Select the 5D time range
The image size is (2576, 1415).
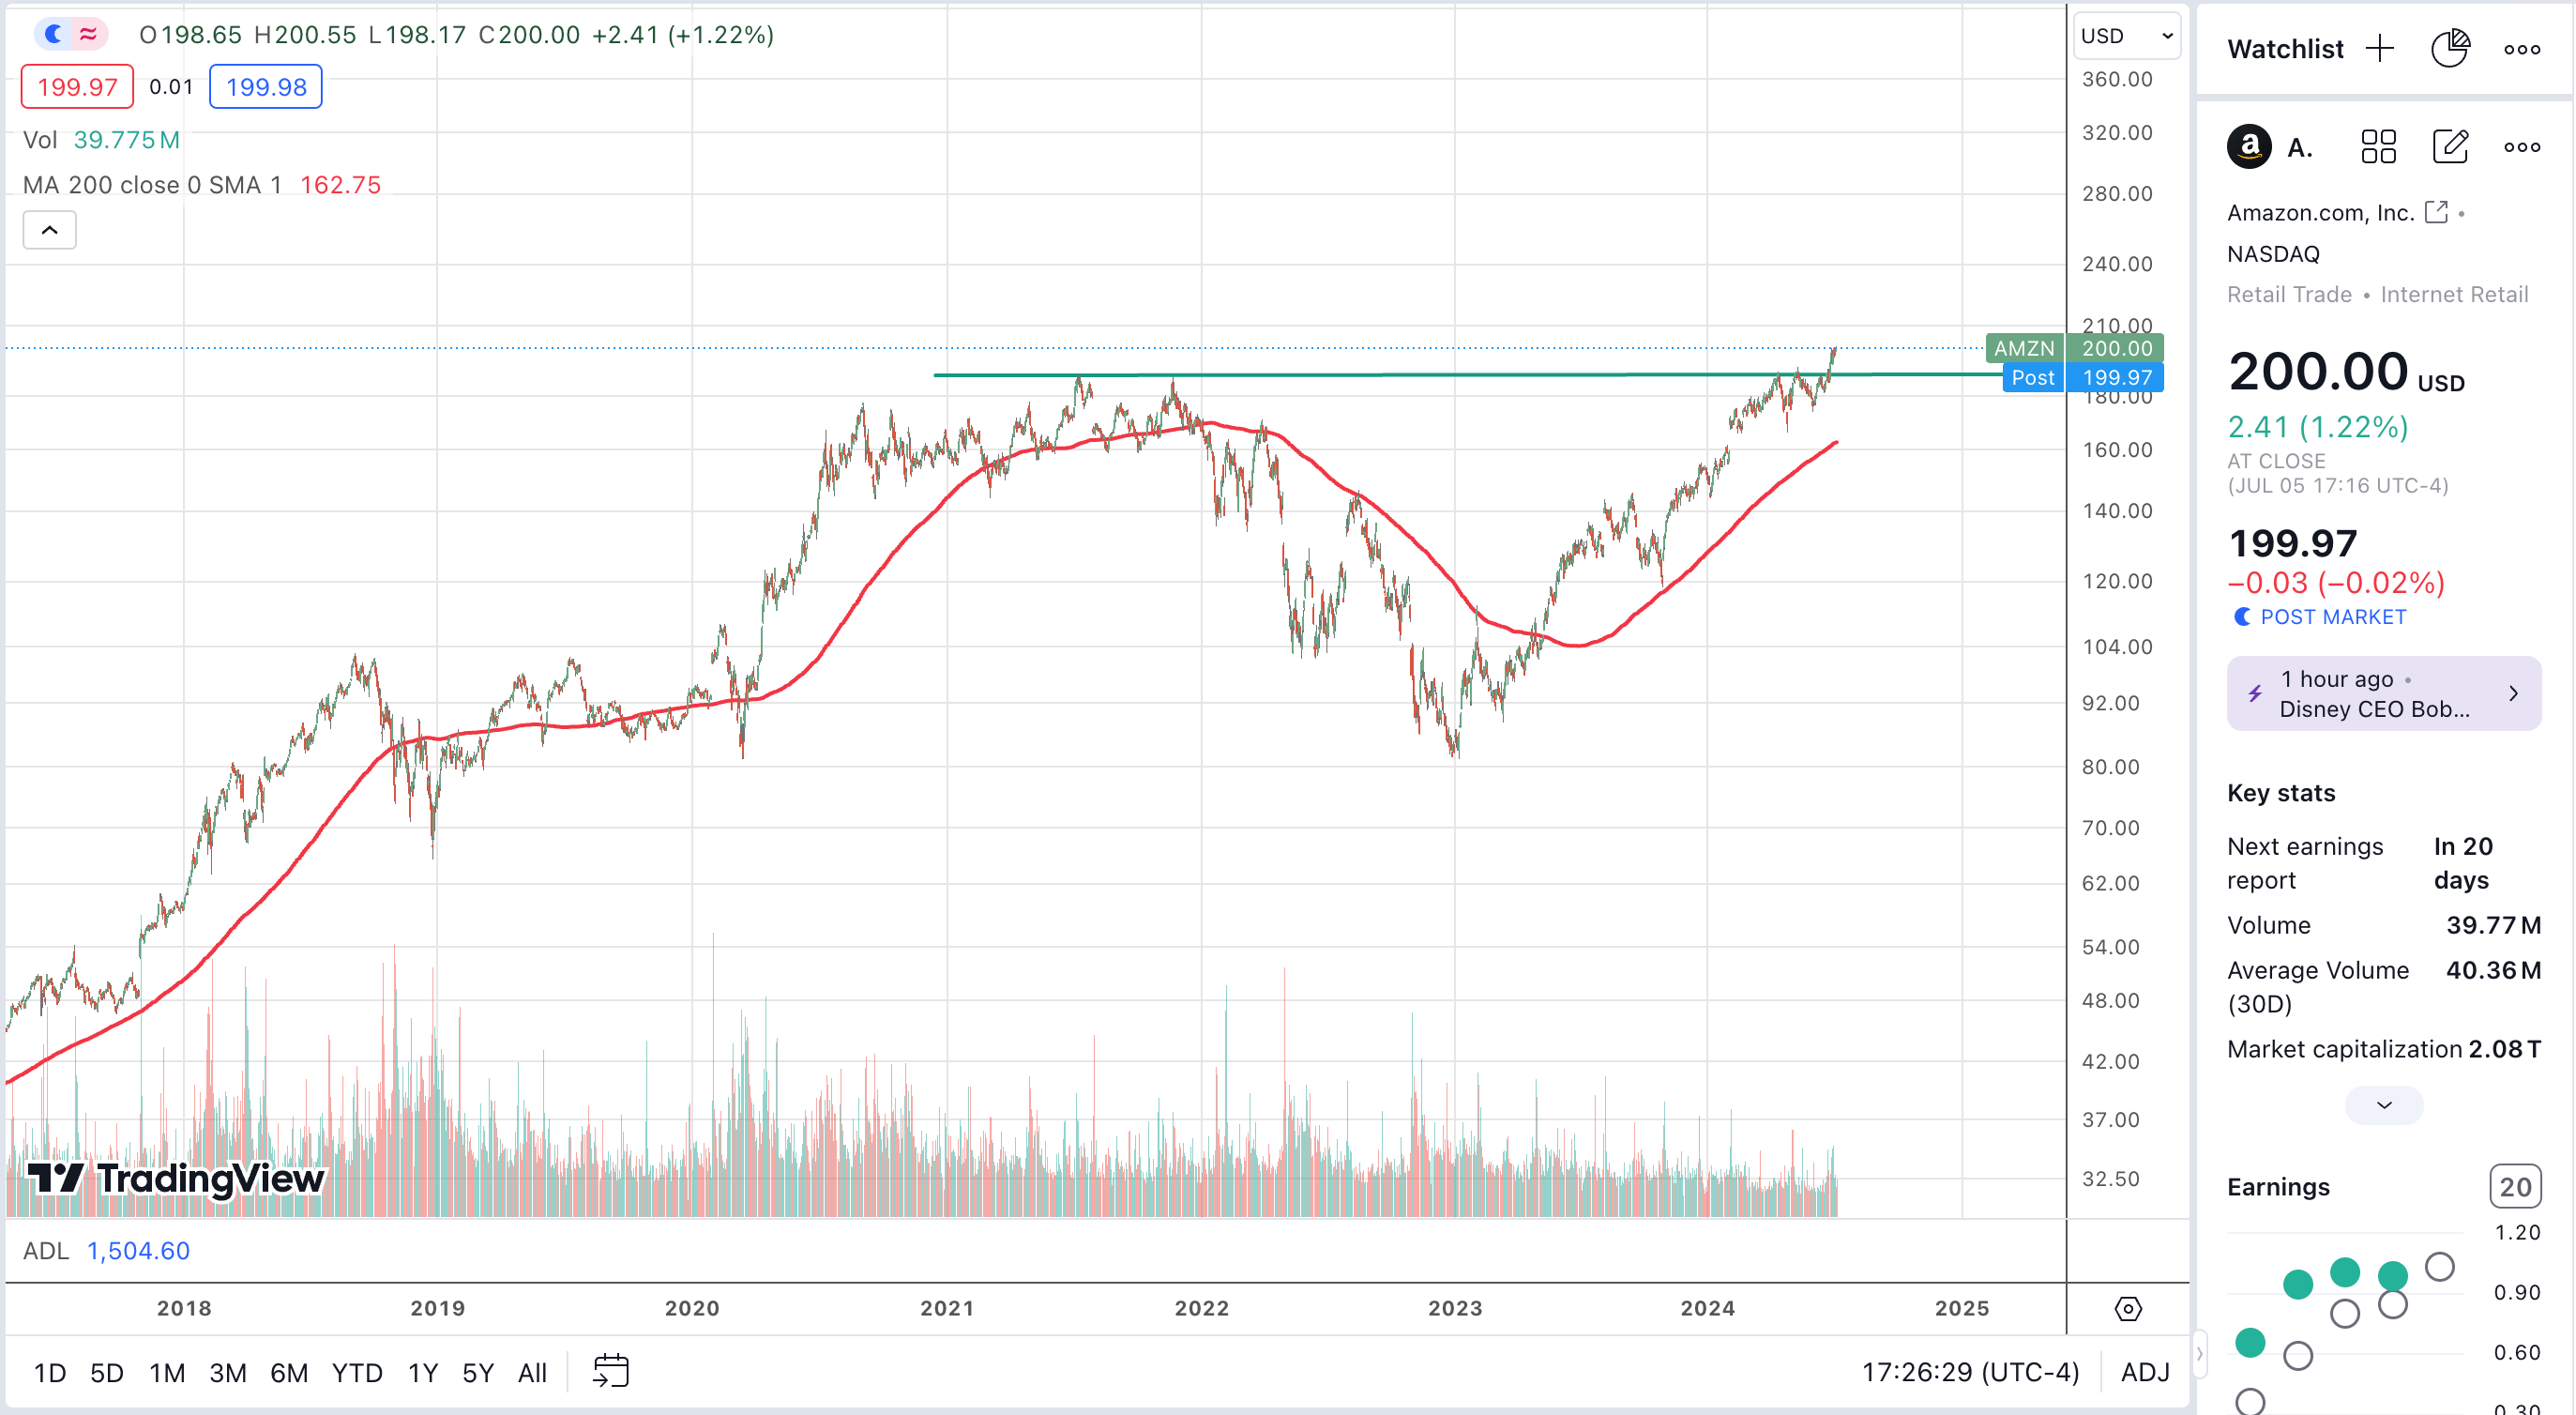pyautogui.click(x=107, y=1372)
